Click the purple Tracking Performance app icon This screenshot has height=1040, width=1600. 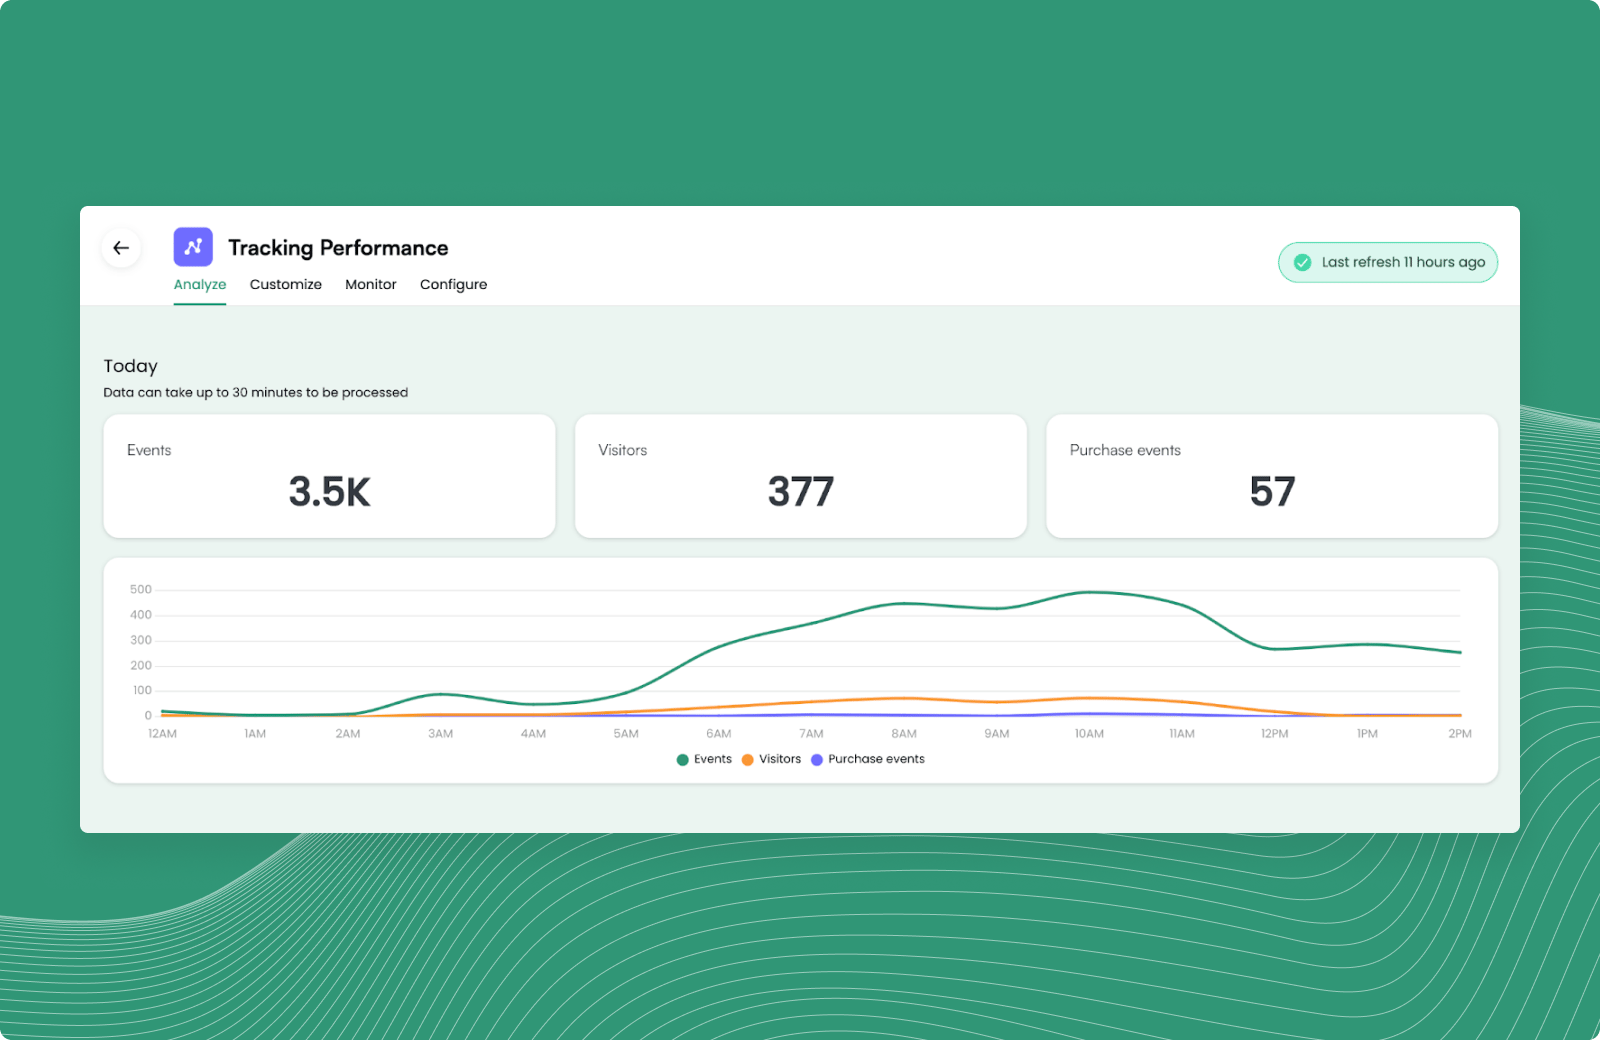click(x=193, y=247)
